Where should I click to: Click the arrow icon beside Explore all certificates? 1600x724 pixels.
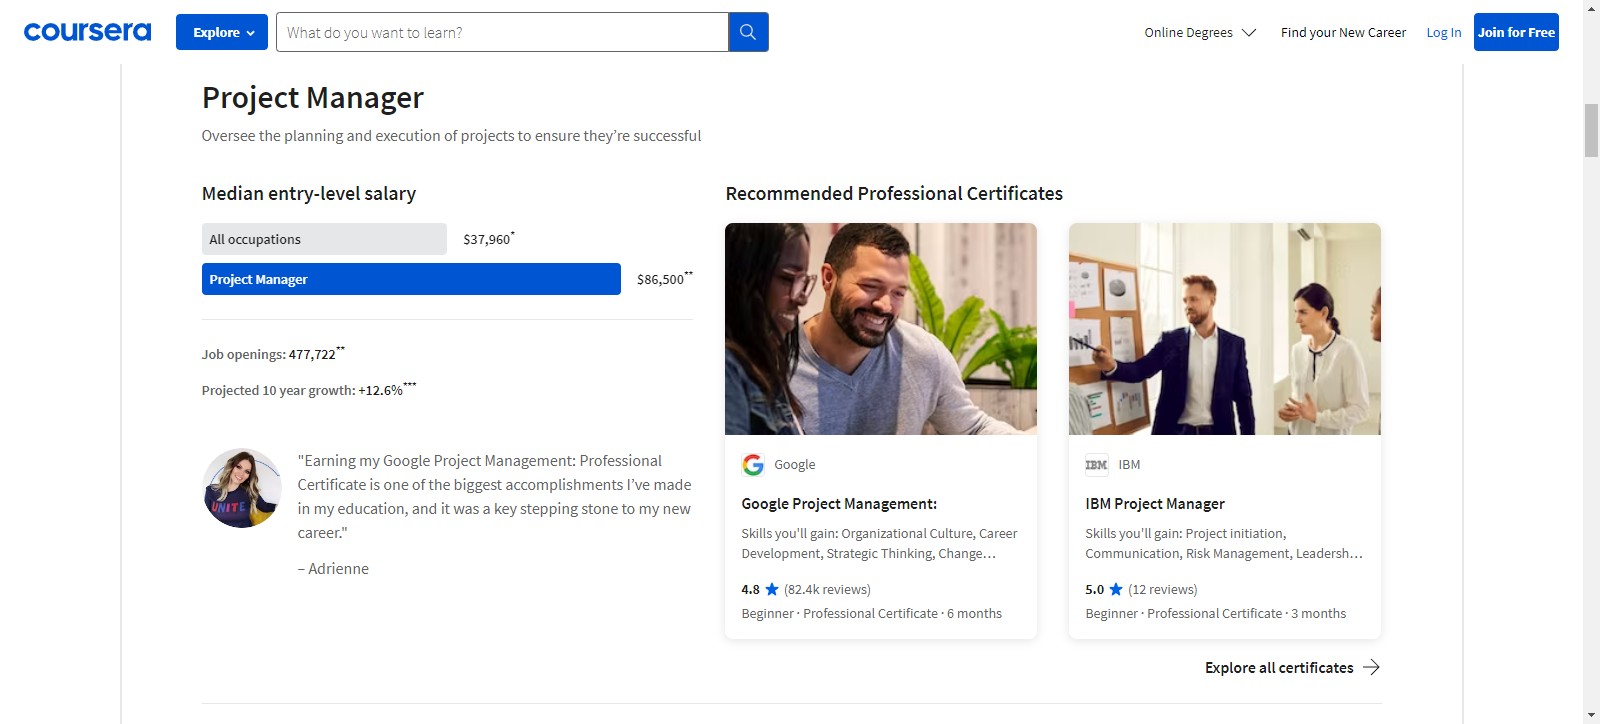tap(1372, 667)
